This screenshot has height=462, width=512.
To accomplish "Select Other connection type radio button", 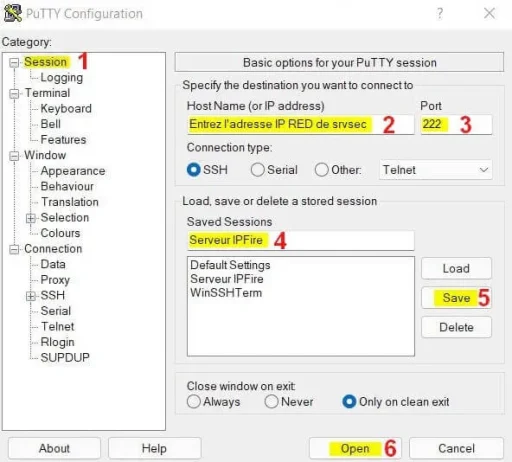I will (321, 169).
